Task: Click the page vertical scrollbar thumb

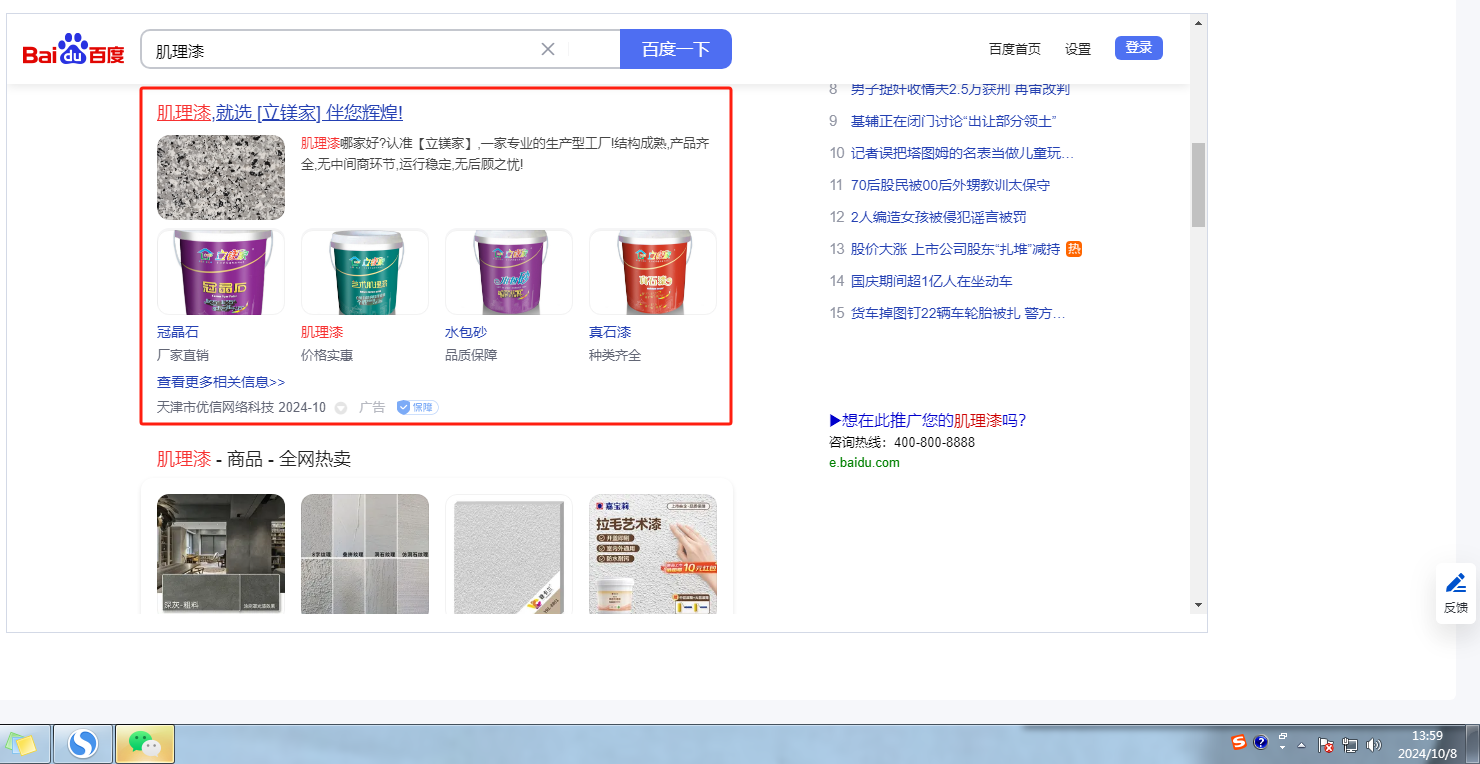Action: click(x=1198, y=185)
